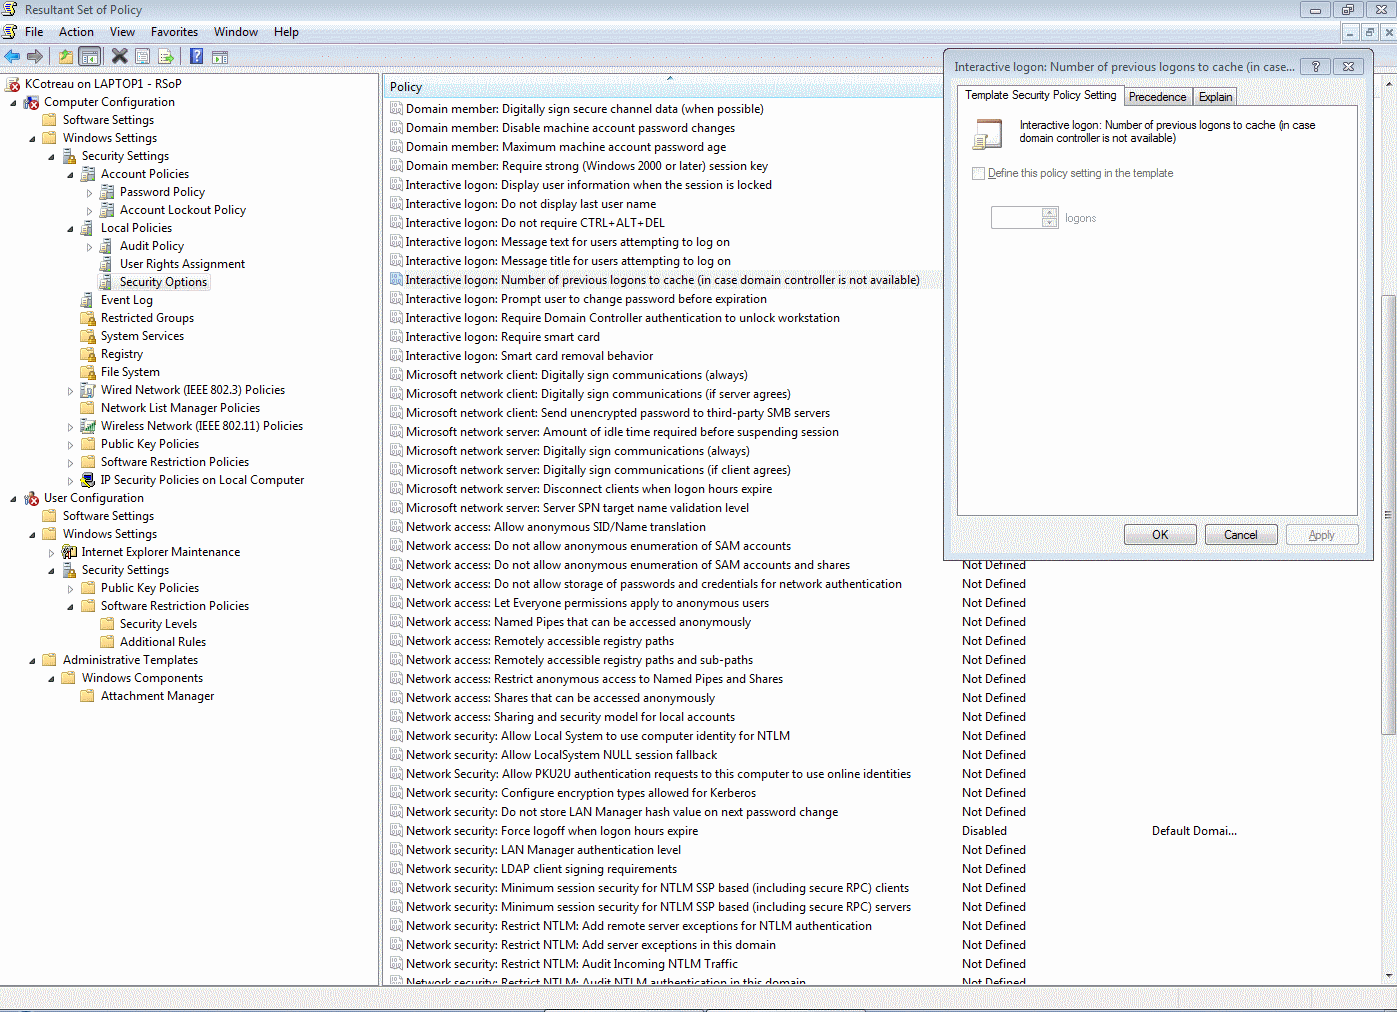Viewport: 1397px width, 1012px height.
Task: Click the Audit Policy icon in tree
Action: (107, 246)
